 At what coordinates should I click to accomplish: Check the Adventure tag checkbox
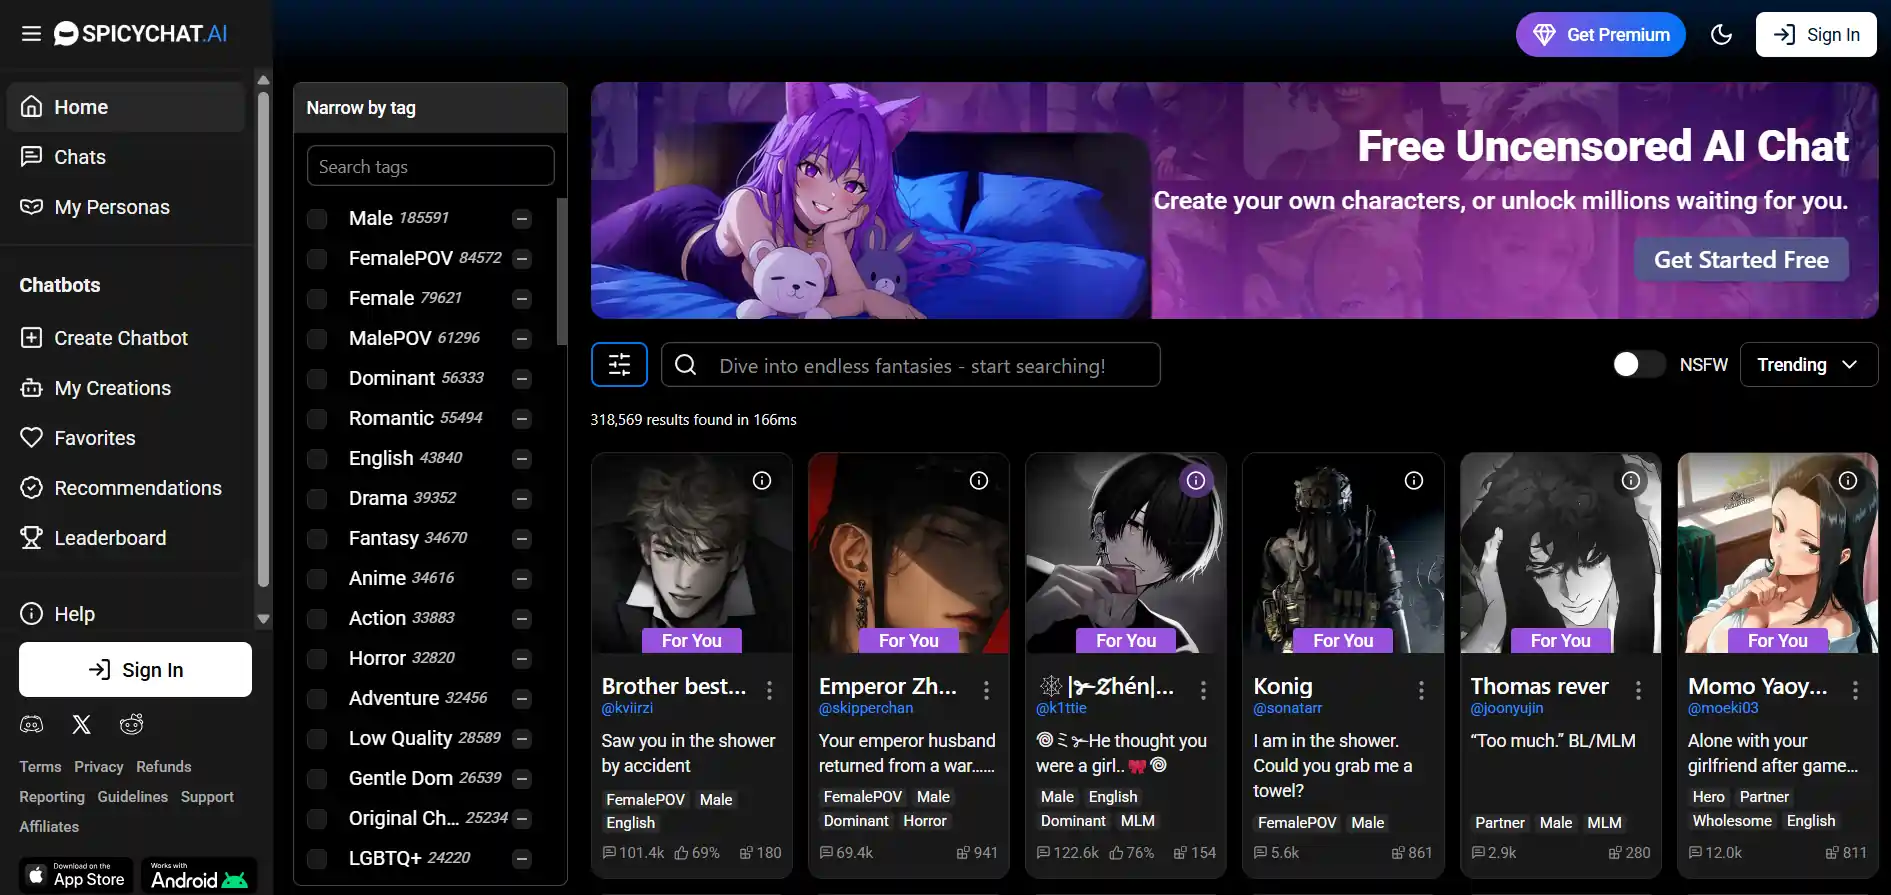317,699
